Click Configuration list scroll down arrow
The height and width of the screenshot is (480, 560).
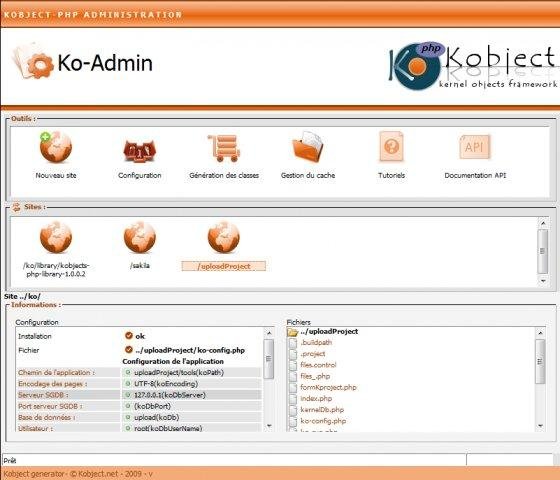tap(269, 426)
